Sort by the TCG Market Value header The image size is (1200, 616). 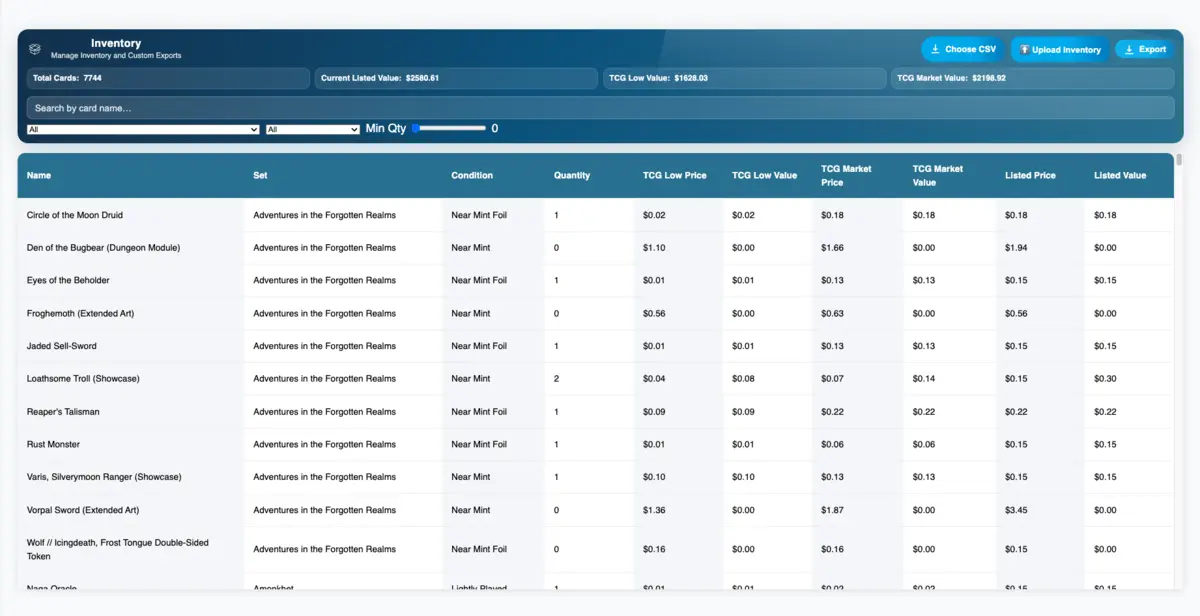938,175
